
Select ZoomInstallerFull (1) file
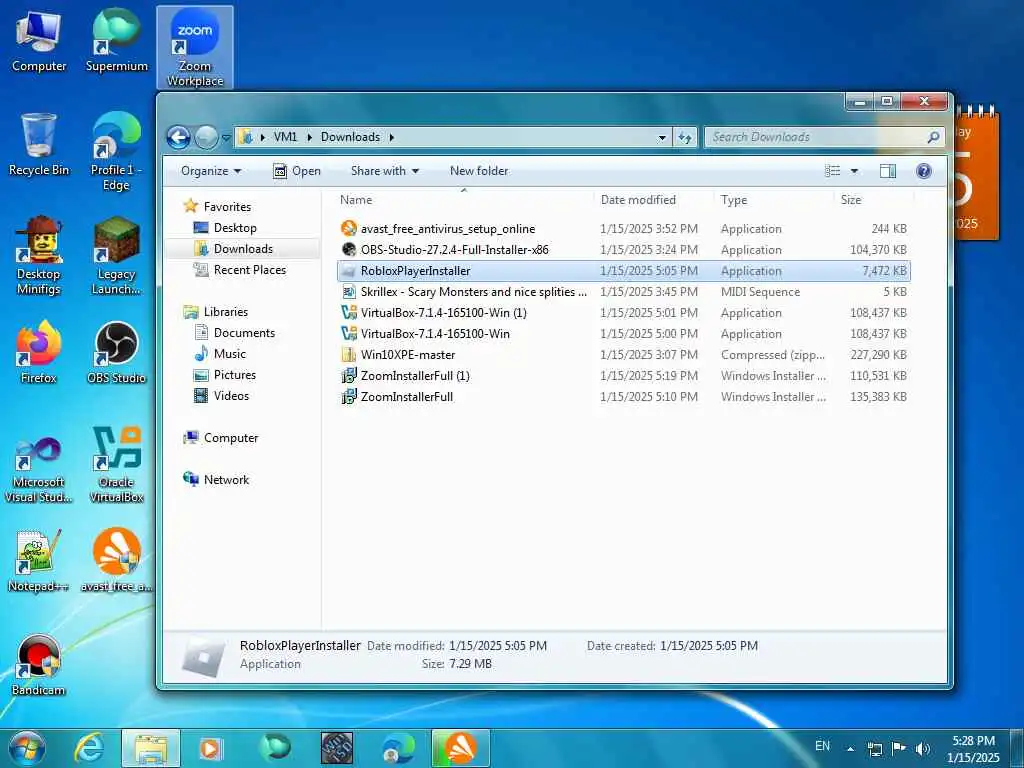(624, 376)
